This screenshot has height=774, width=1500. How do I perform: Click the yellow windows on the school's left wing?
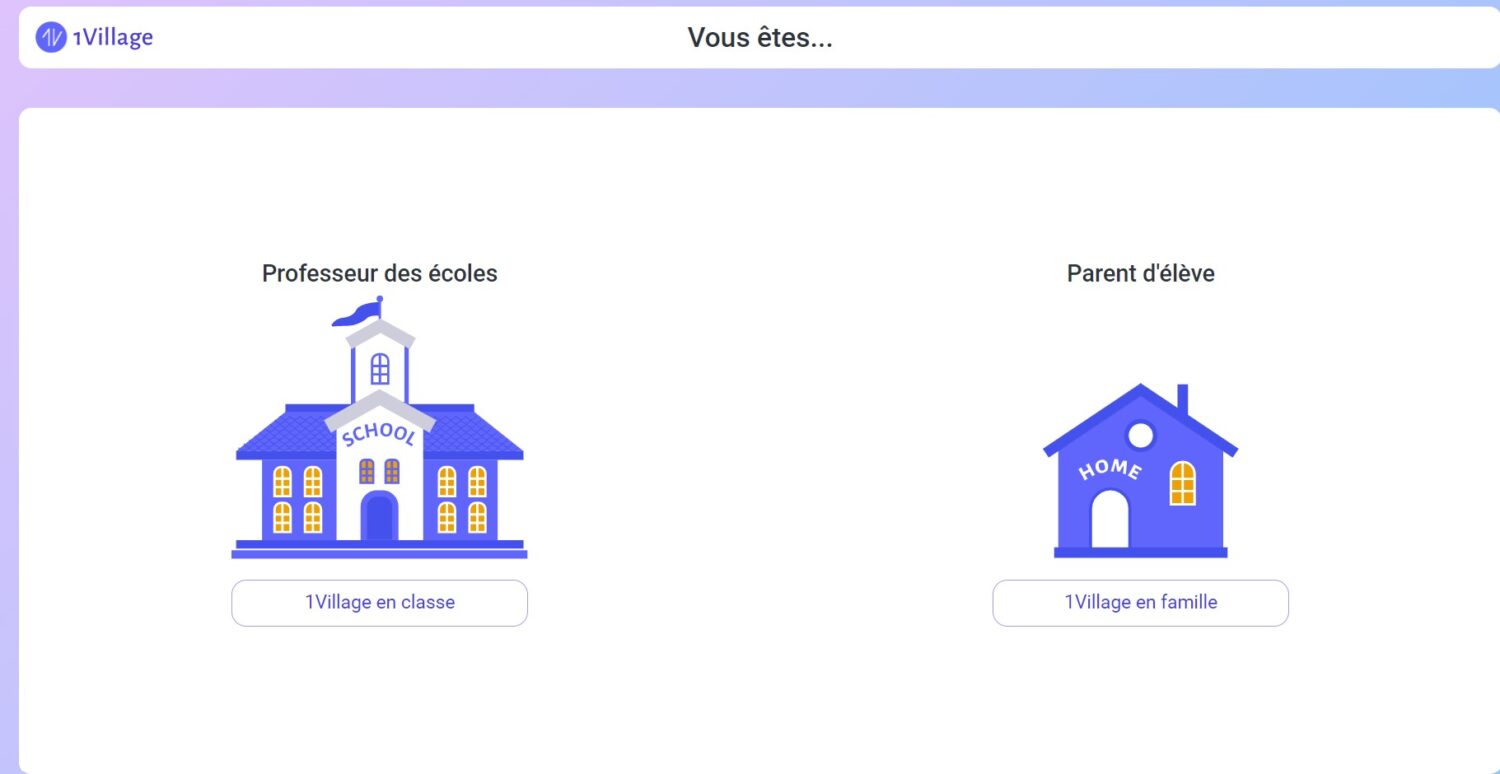pos(298,499)
